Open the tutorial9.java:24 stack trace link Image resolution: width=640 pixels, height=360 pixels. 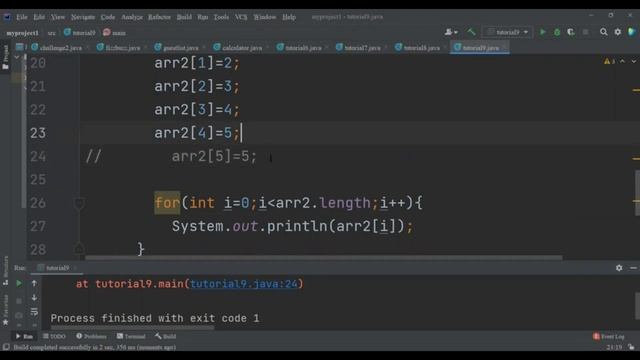pyautogui.click(x=244, y=284)
